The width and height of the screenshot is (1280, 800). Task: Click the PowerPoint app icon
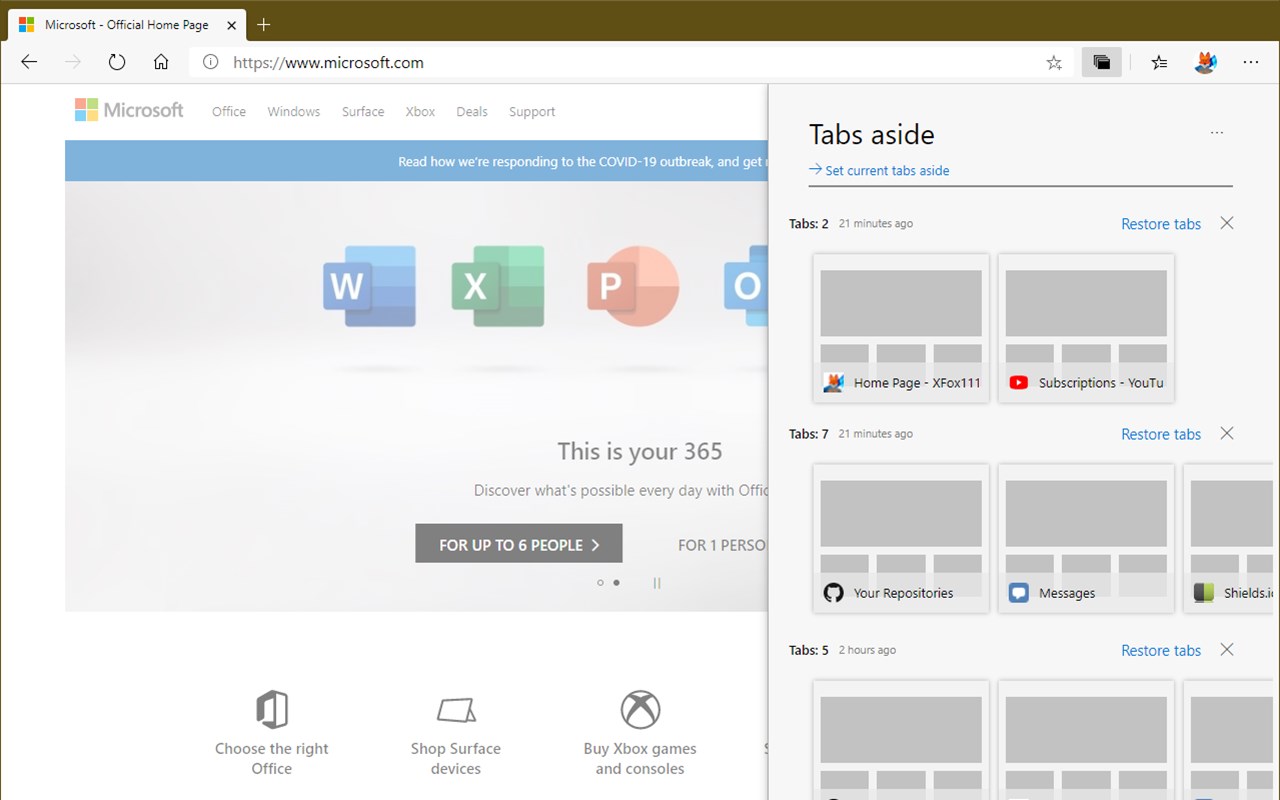(632, 286)
